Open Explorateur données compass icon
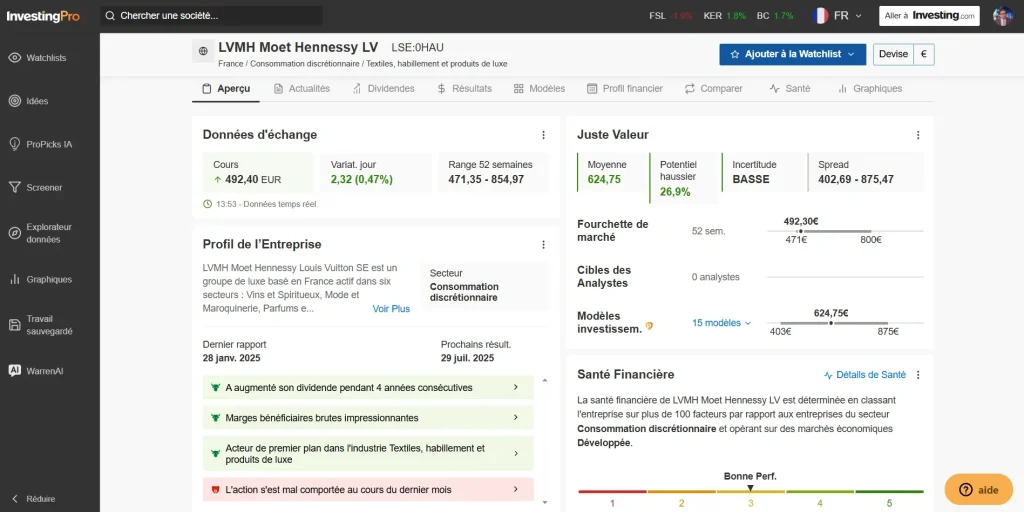1024x512 pixels. click(14, 233)
